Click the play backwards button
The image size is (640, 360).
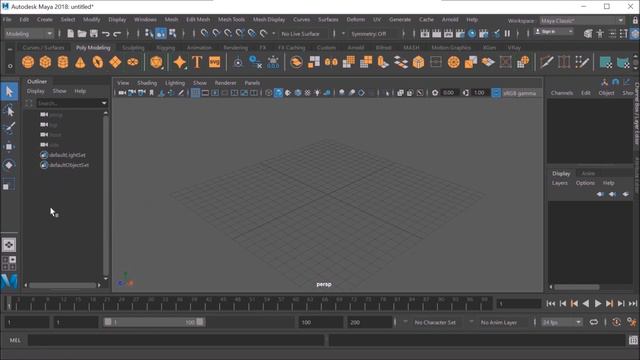586,303
